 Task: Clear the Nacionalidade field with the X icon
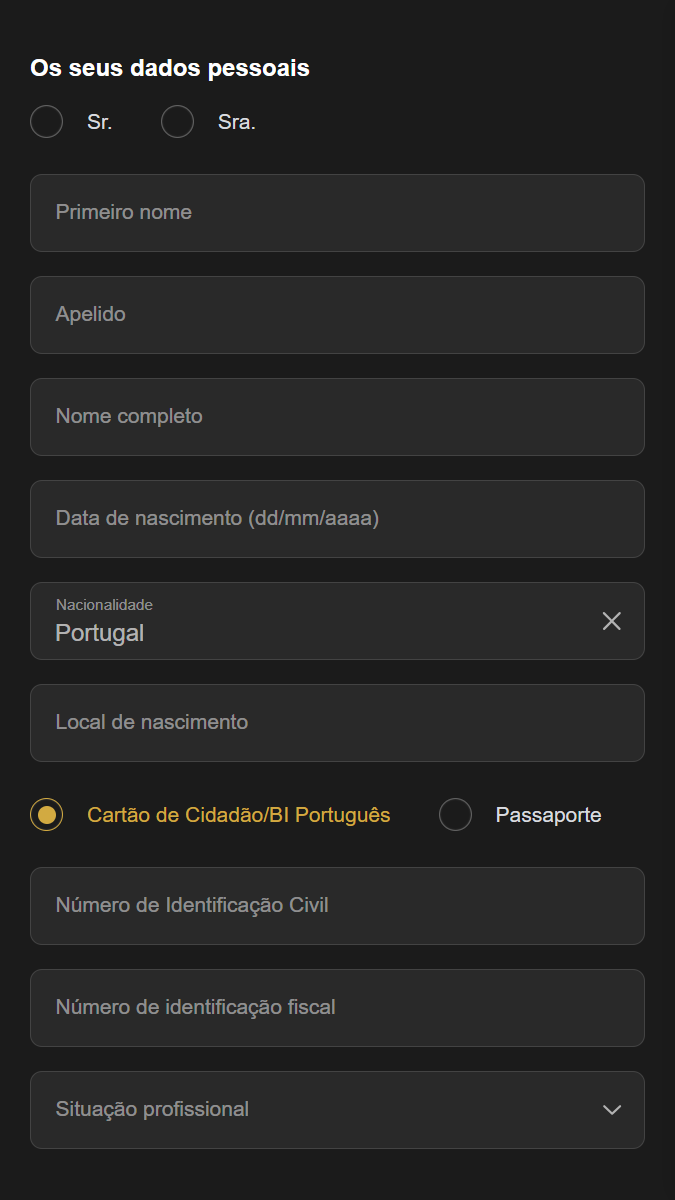pos(612,621)
